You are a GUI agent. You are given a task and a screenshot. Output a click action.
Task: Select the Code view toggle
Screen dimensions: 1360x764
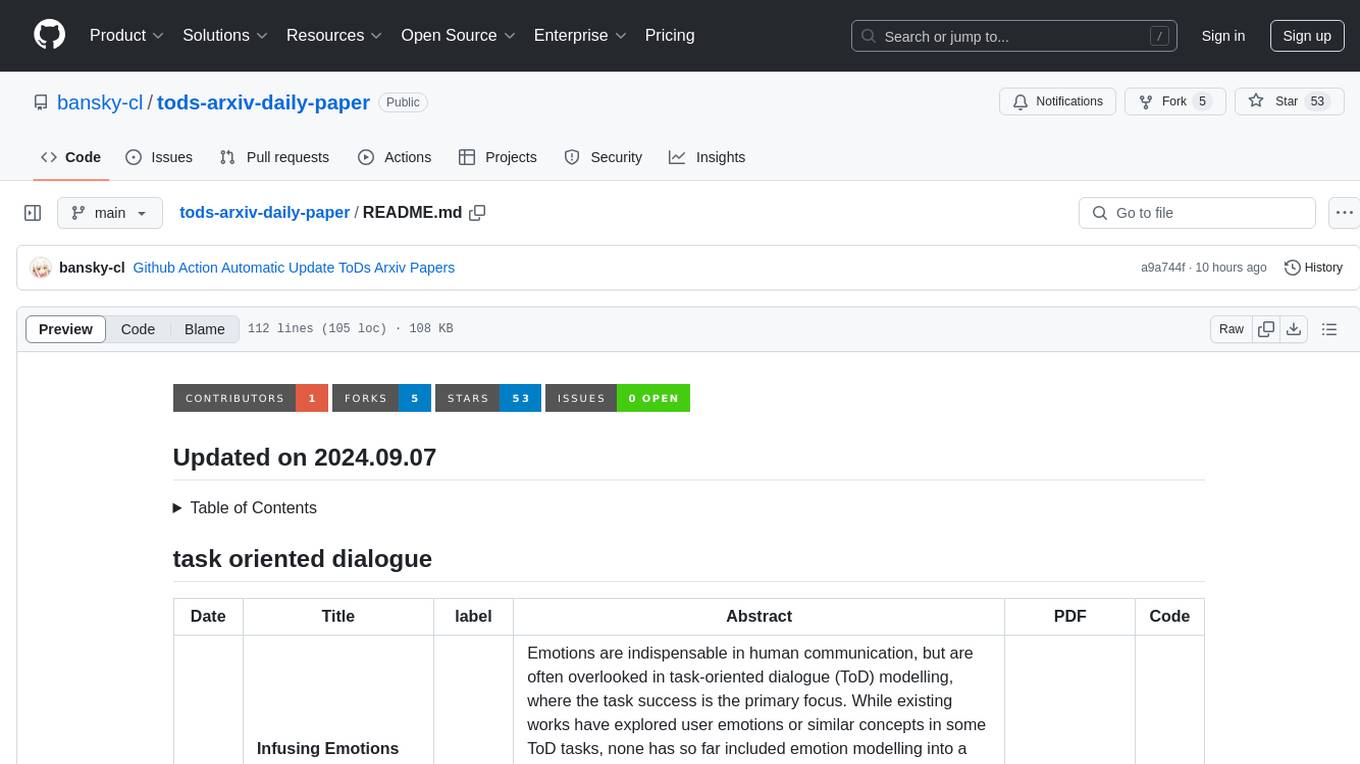(138, 329)
